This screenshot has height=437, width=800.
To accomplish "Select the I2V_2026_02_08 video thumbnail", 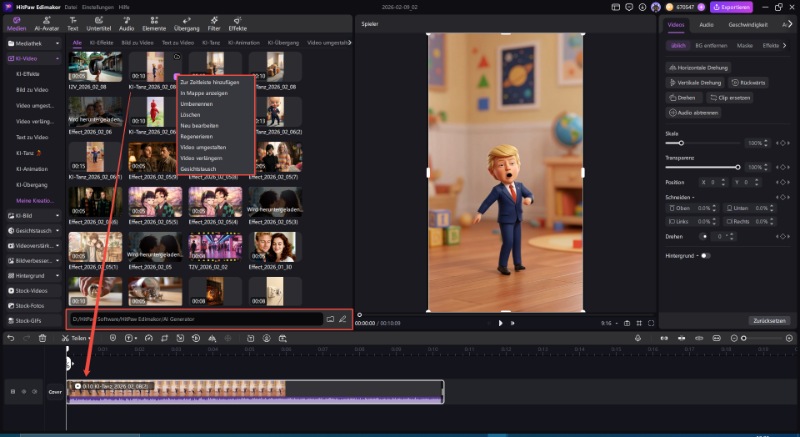I will (x=95, y=67).
